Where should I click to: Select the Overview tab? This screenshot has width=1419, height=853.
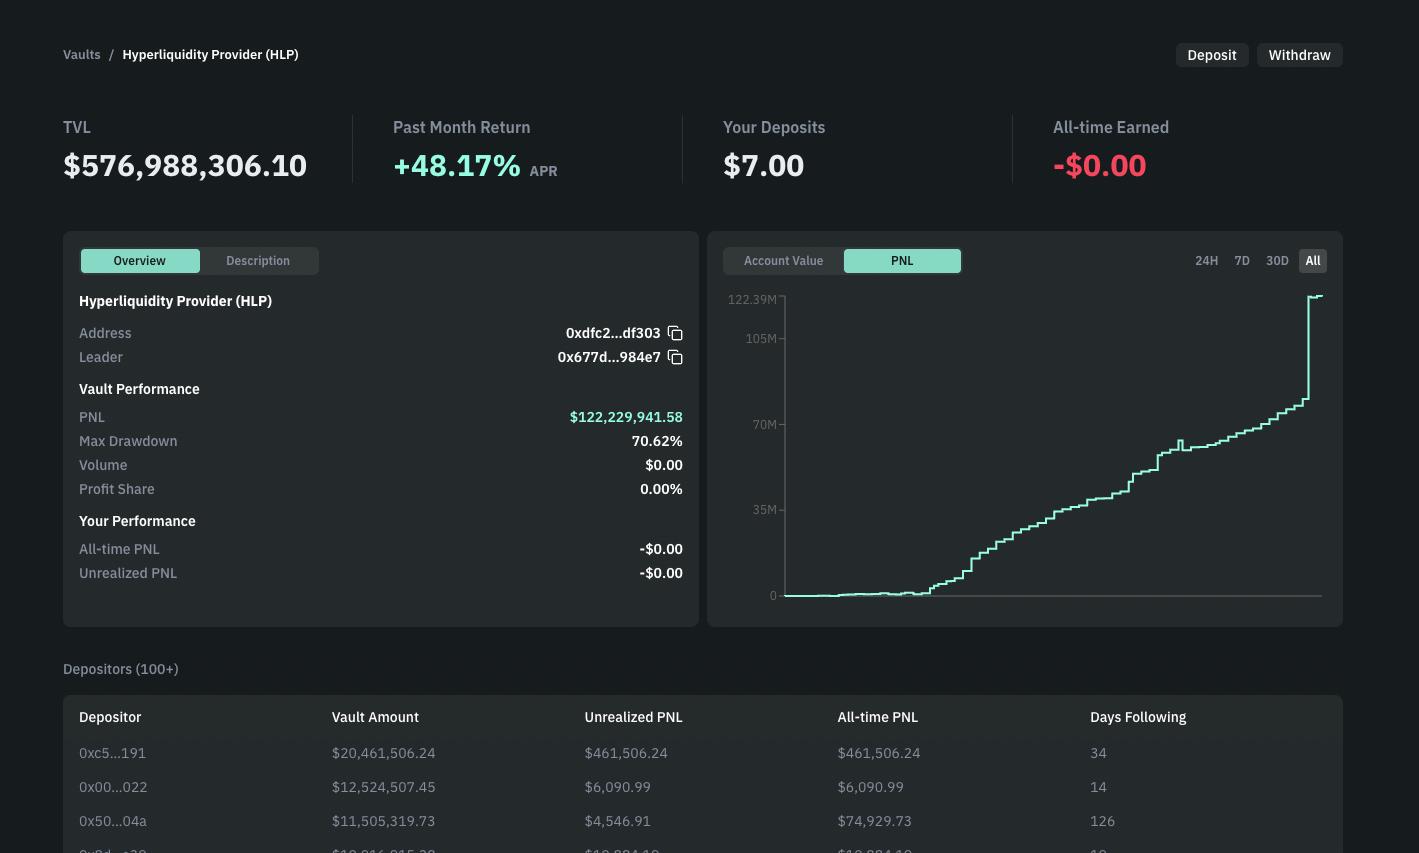140,261
